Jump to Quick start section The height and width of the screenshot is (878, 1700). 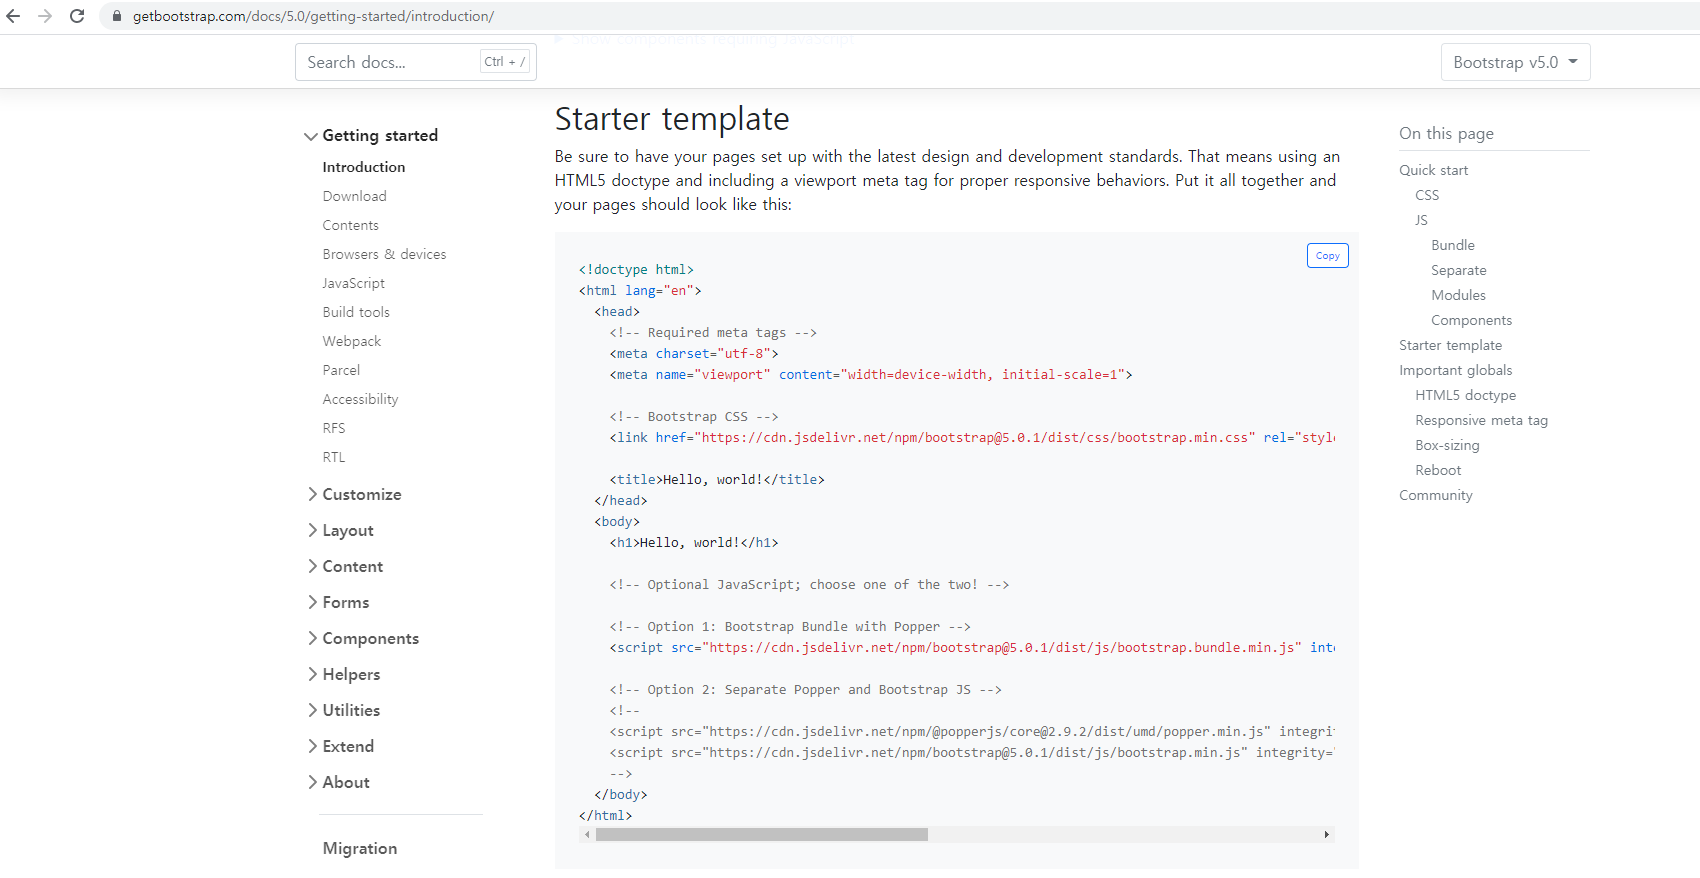(x=1433, y=170)
